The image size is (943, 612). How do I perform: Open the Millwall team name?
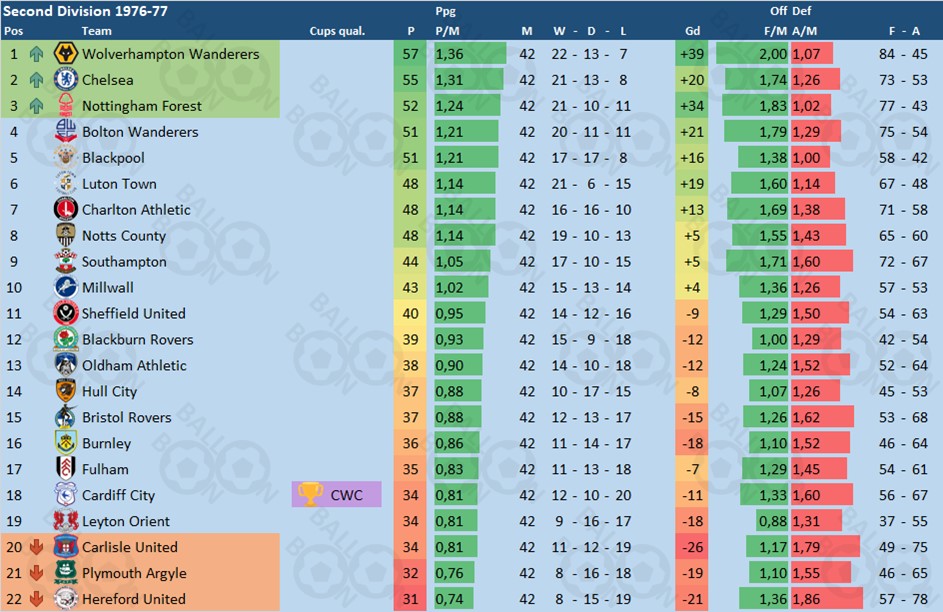[108, 287]
